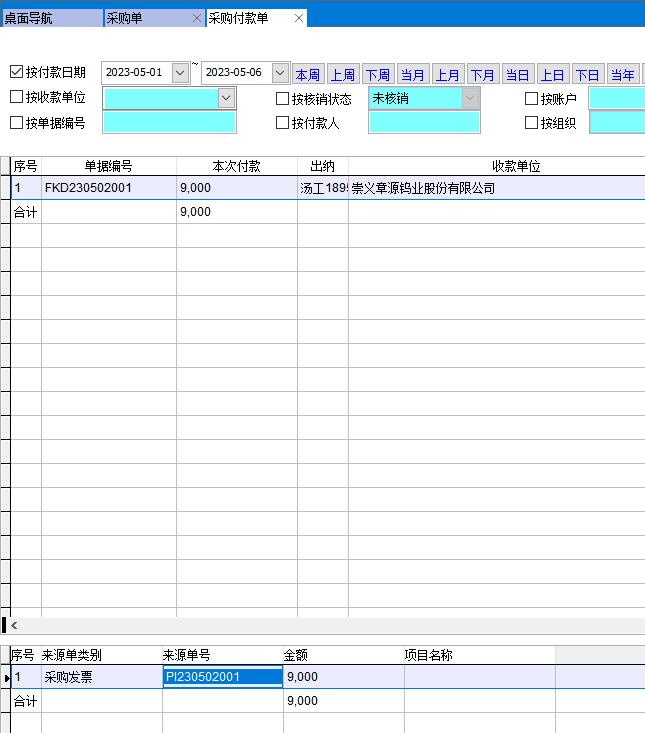This screenshot has height=733, width=645.
Task: Click the 上月 date shortcut button
Action: coord(448,75)
